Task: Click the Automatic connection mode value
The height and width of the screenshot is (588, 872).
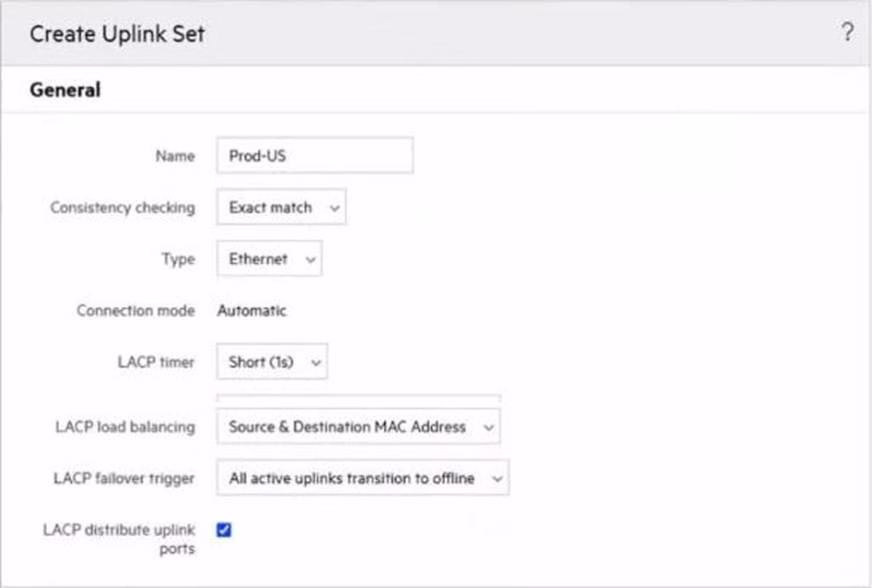Action: [252, 311]
